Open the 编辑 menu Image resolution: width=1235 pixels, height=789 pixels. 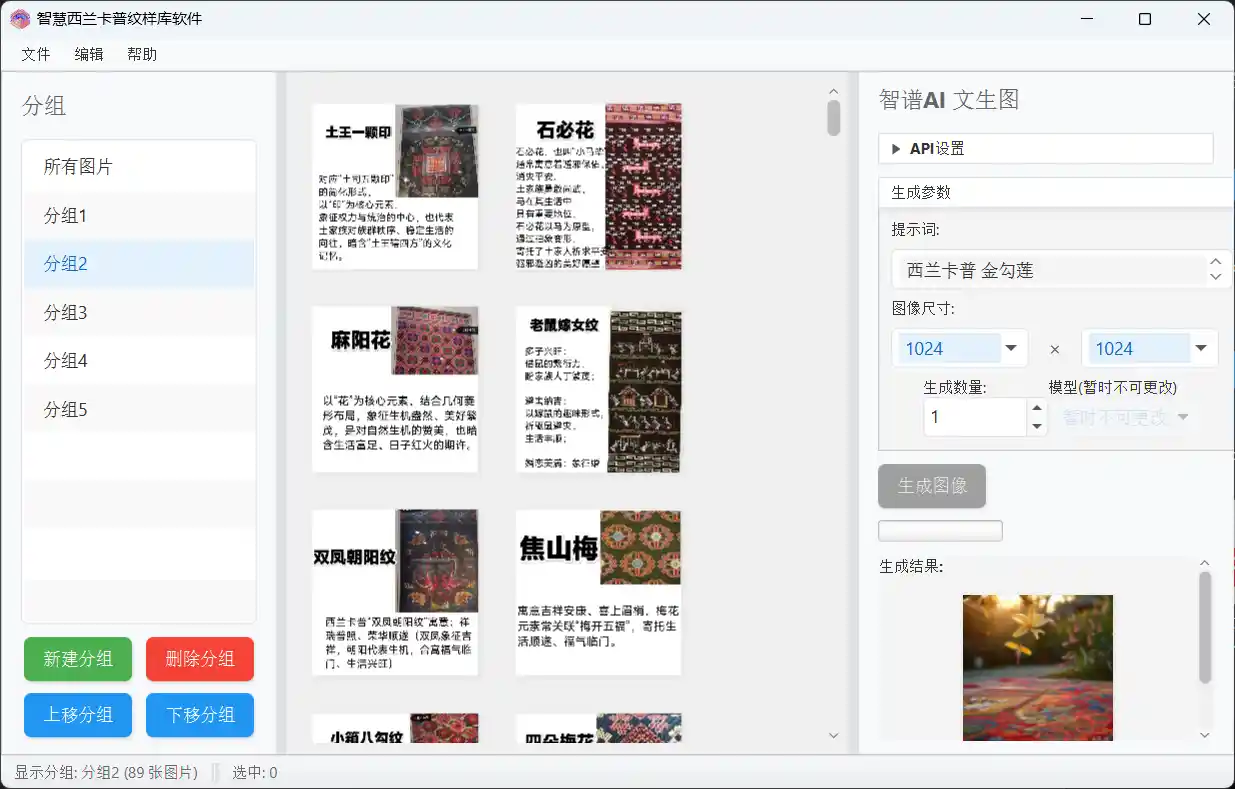(89, 54)
